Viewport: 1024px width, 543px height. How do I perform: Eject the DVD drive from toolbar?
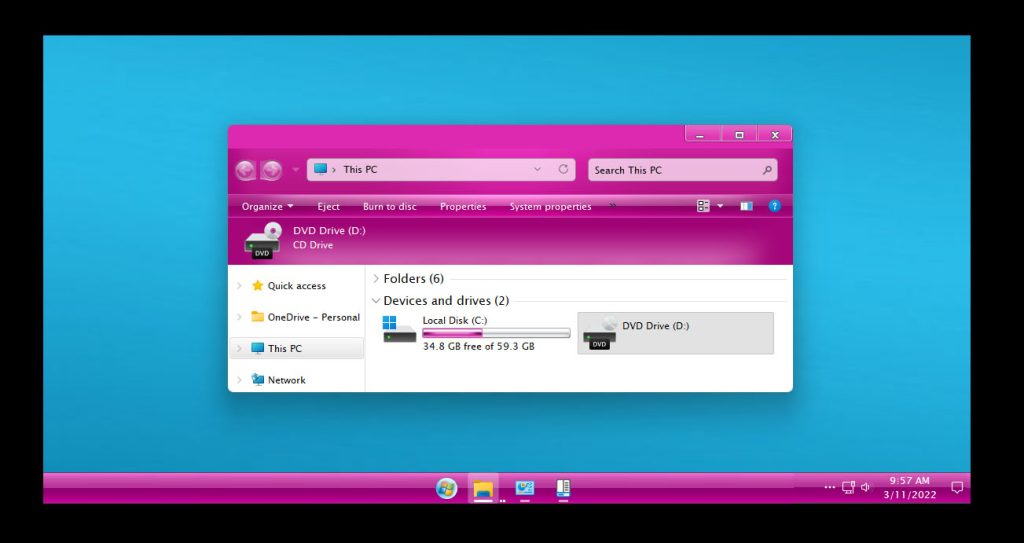click(328, 206)
